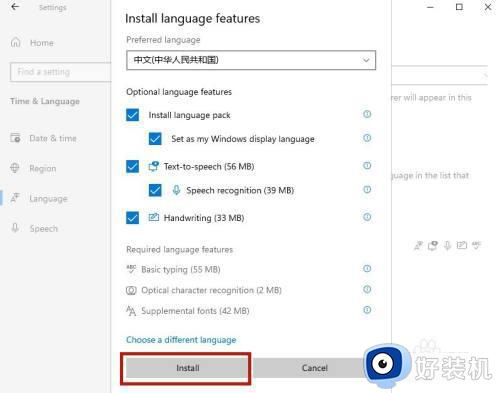Uncheck Set as my Windows display language
This screenshot has height=393, width=500.
155,139
